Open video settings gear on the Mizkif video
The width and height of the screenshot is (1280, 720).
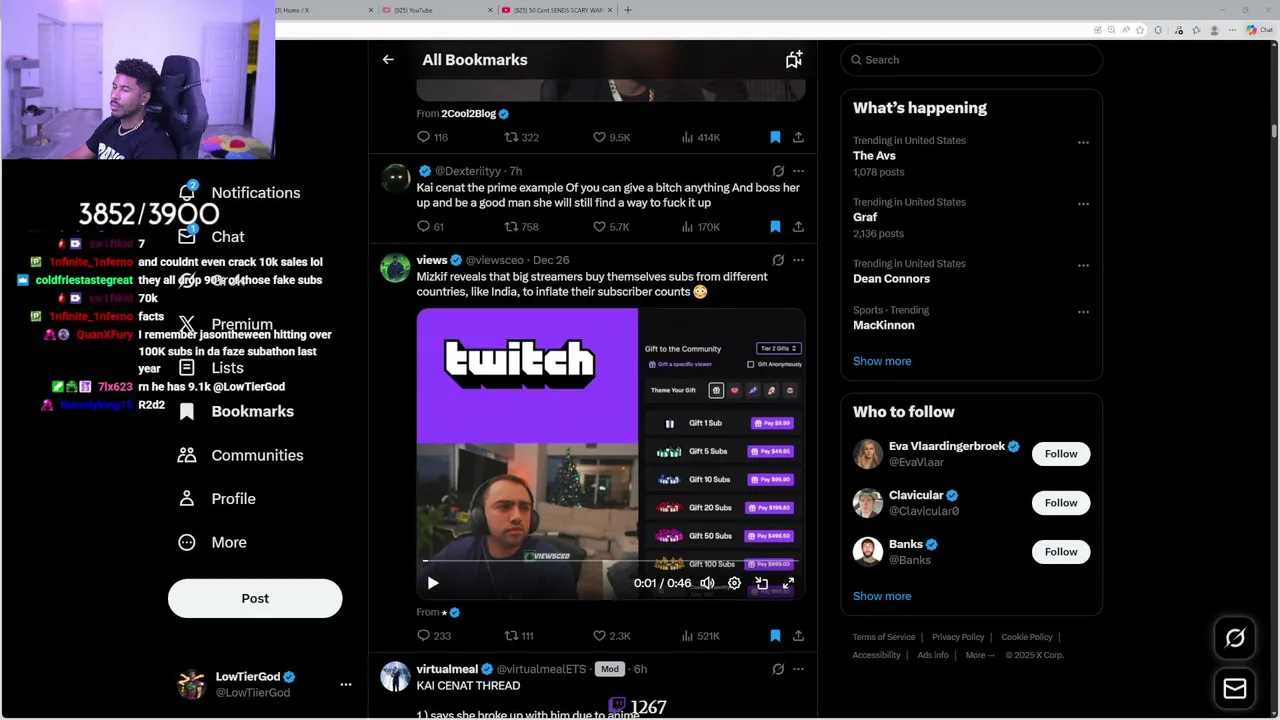pos(734,583)
